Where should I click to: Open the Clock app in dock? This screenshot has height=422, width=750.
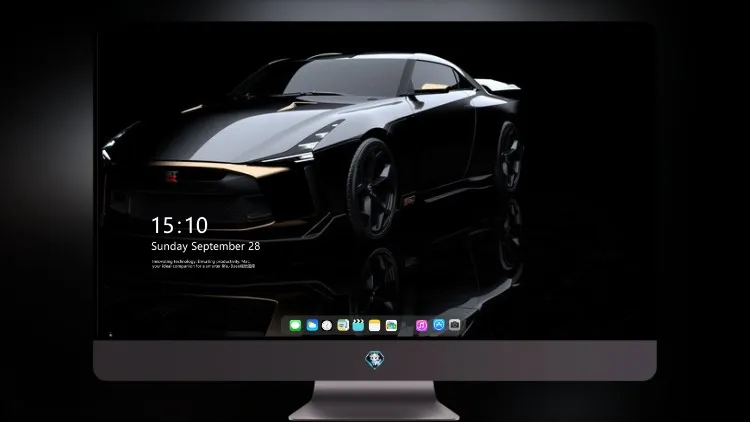tap(327, 326)
